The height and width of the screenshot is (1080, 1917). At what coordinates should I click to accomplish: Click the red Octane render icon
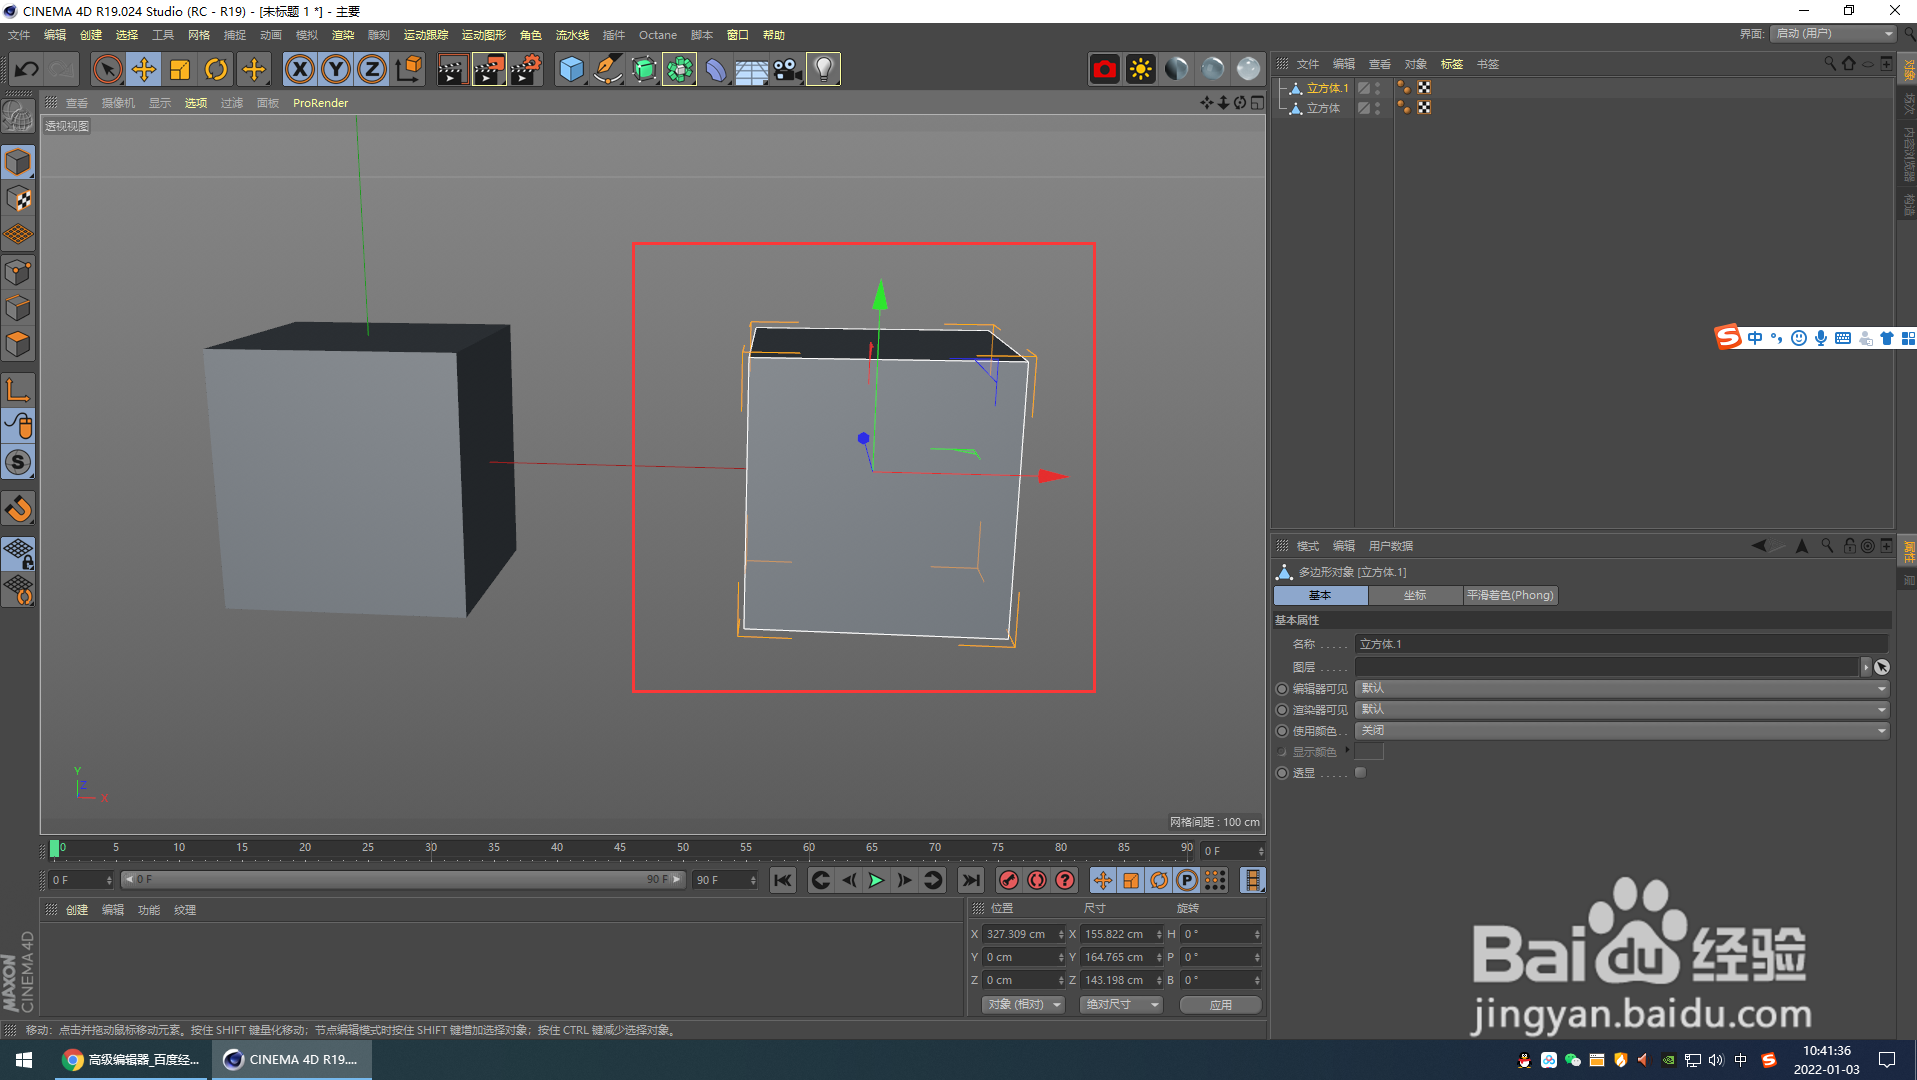(1104, 69)
